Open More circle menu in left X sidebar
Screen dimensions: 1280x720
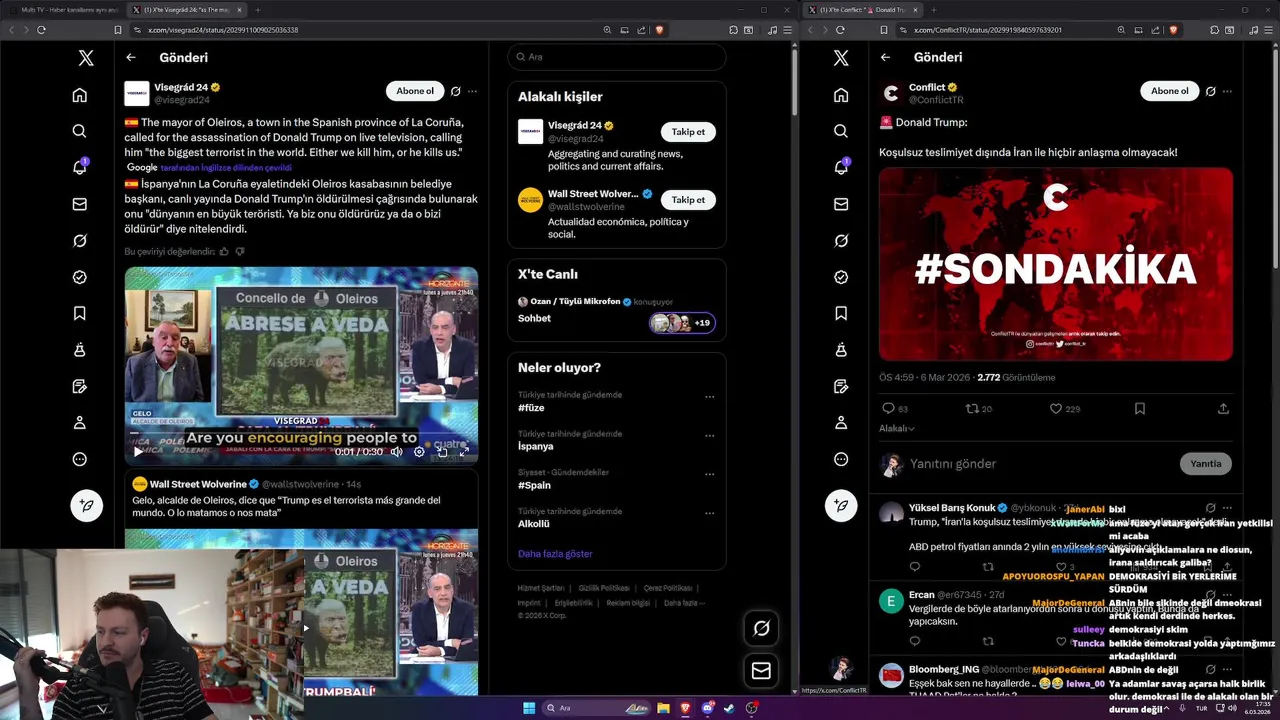79,459
